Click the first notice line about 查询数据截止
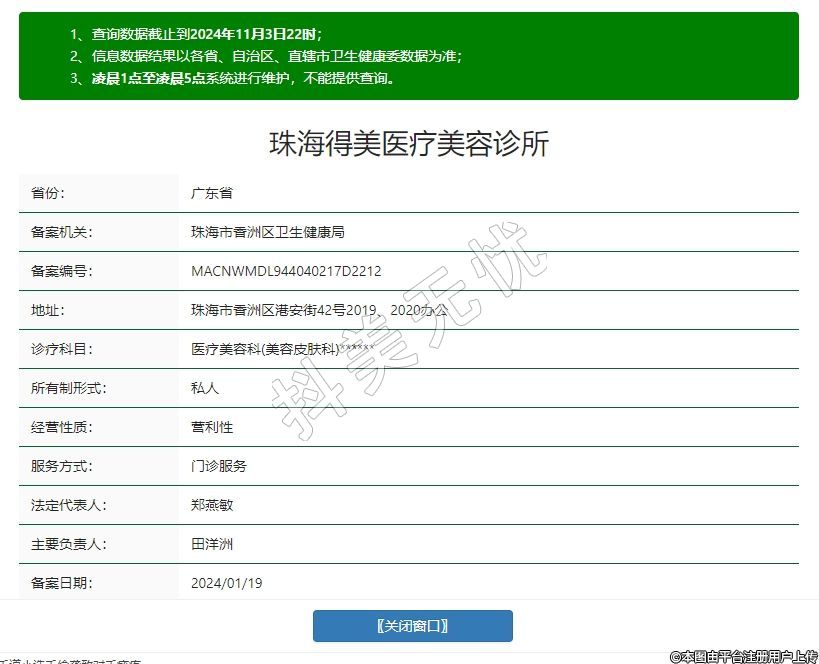The height and width of the screenshot is (664, 819). [196, 34]
